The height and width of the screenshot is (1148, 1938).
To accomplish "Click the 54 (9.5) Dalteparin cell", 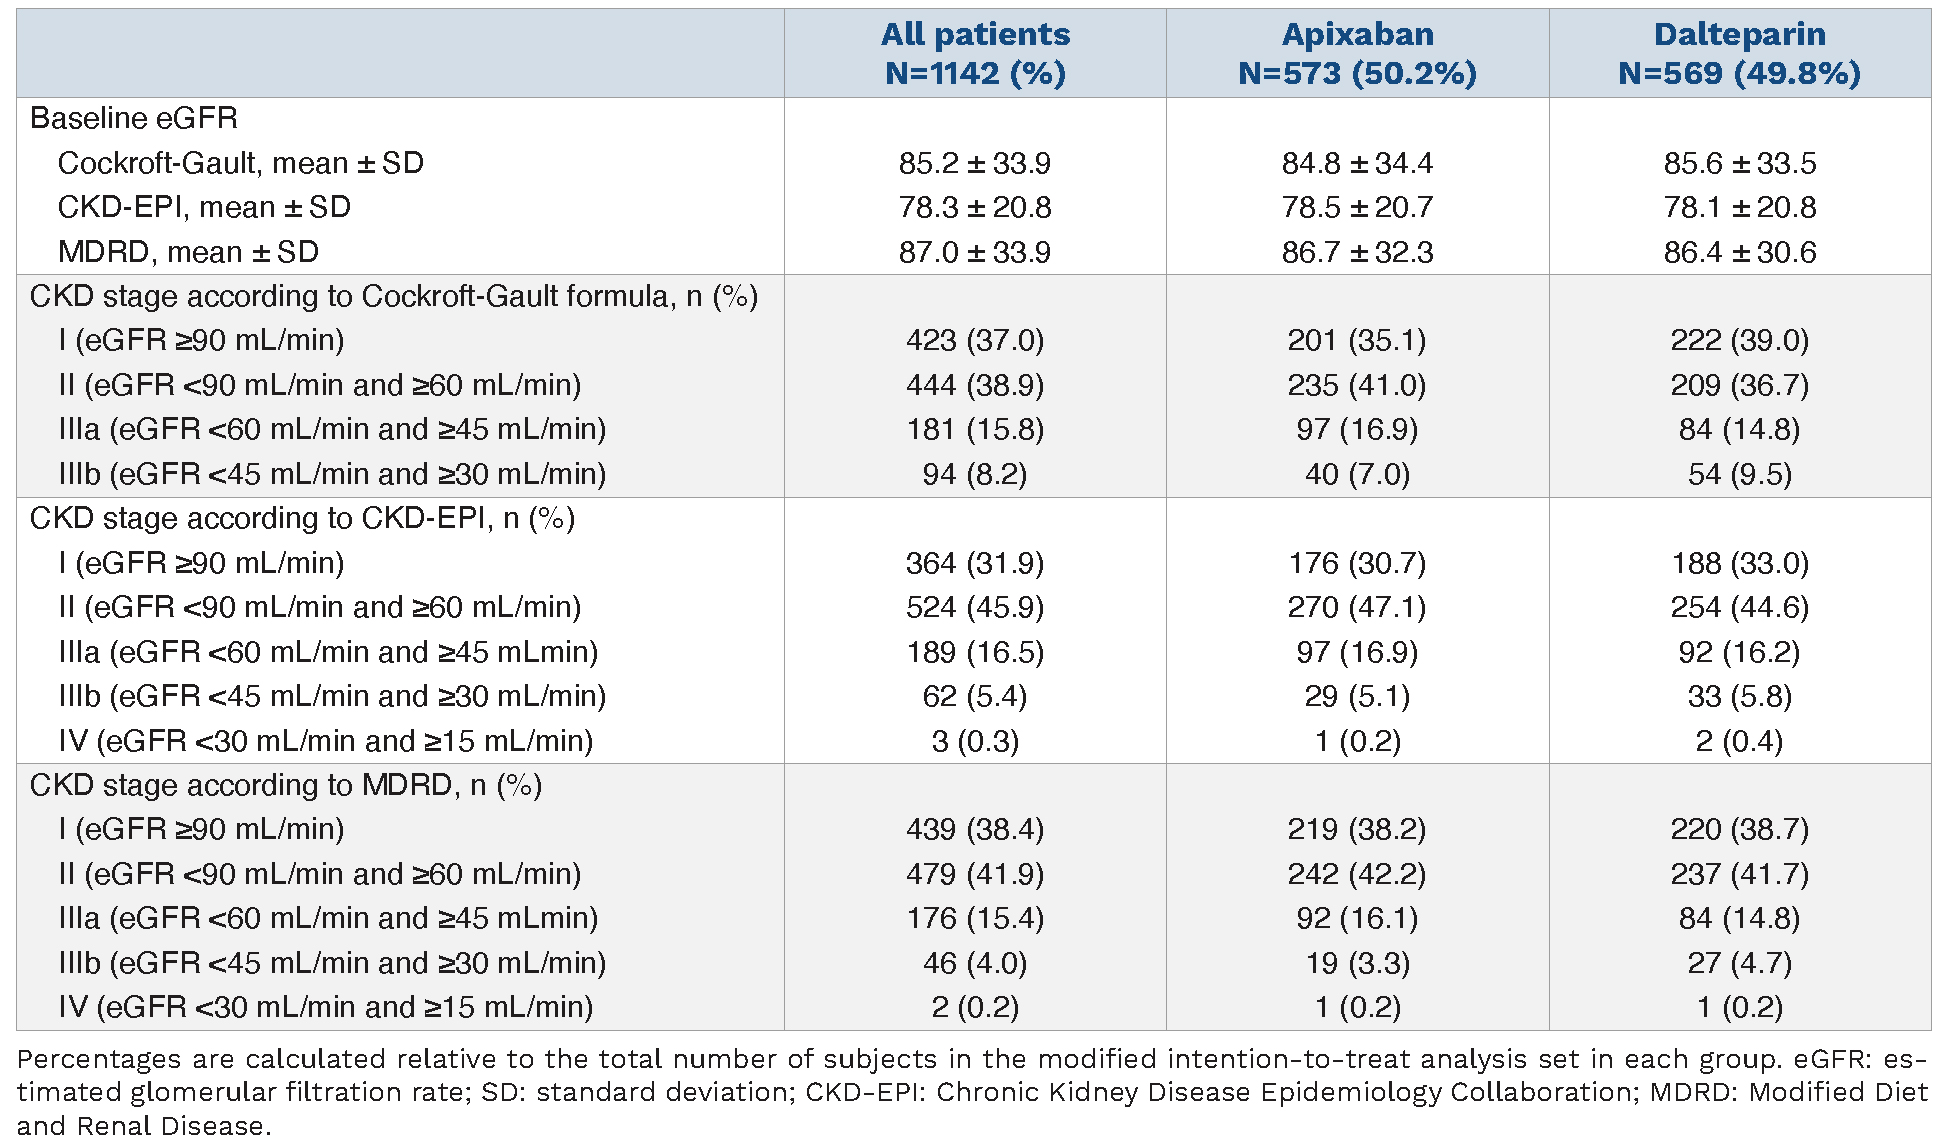I will [x=1739, y=474].
